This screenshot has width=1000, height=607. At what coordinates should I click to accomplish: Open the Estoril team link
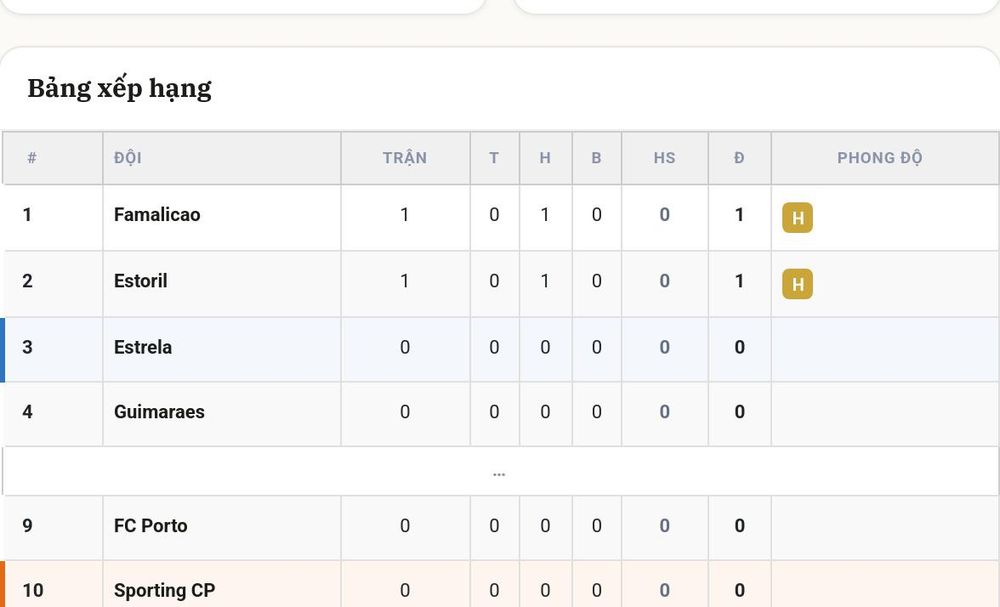[140, 281]
